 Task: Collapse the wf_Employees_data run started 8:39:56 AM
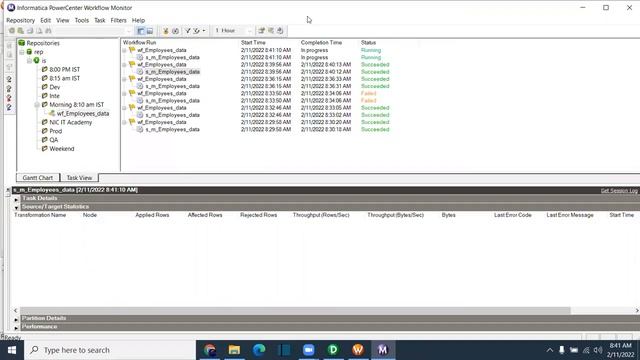(124, 64)
